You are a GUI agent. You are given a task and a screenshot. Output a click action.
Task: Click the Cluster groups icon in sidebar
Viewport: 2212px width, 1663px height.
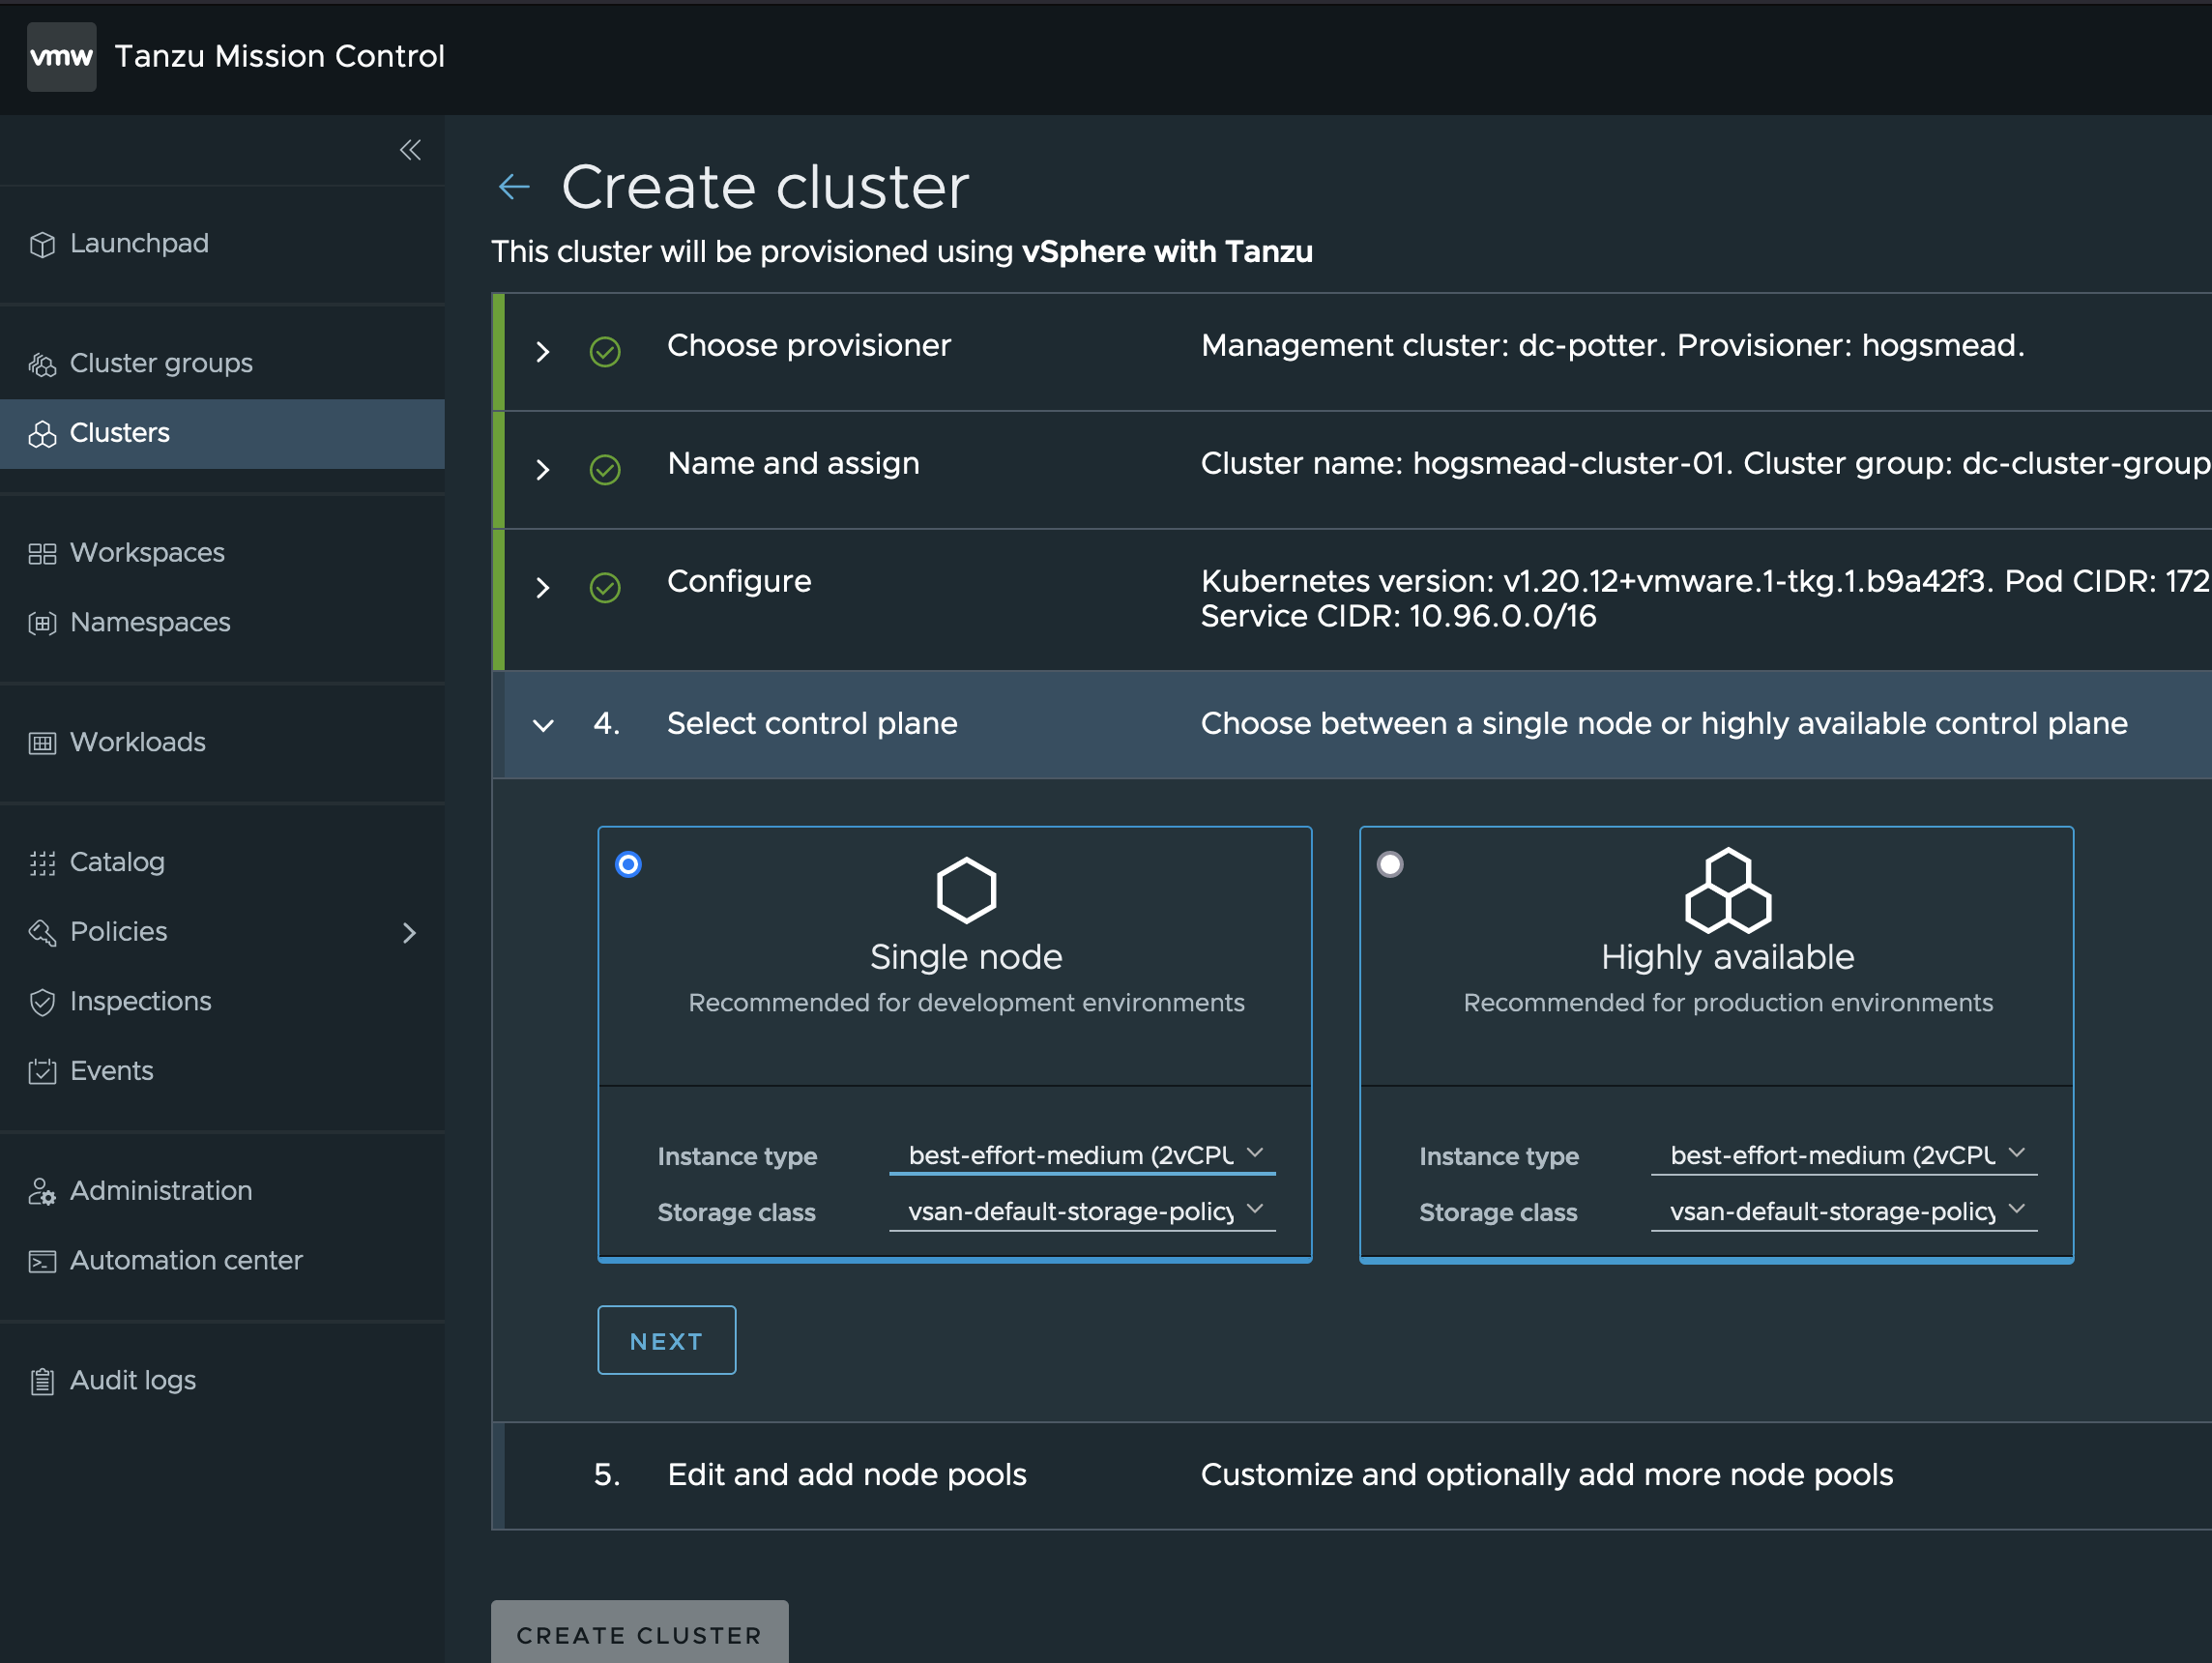[x=44, y=362]
